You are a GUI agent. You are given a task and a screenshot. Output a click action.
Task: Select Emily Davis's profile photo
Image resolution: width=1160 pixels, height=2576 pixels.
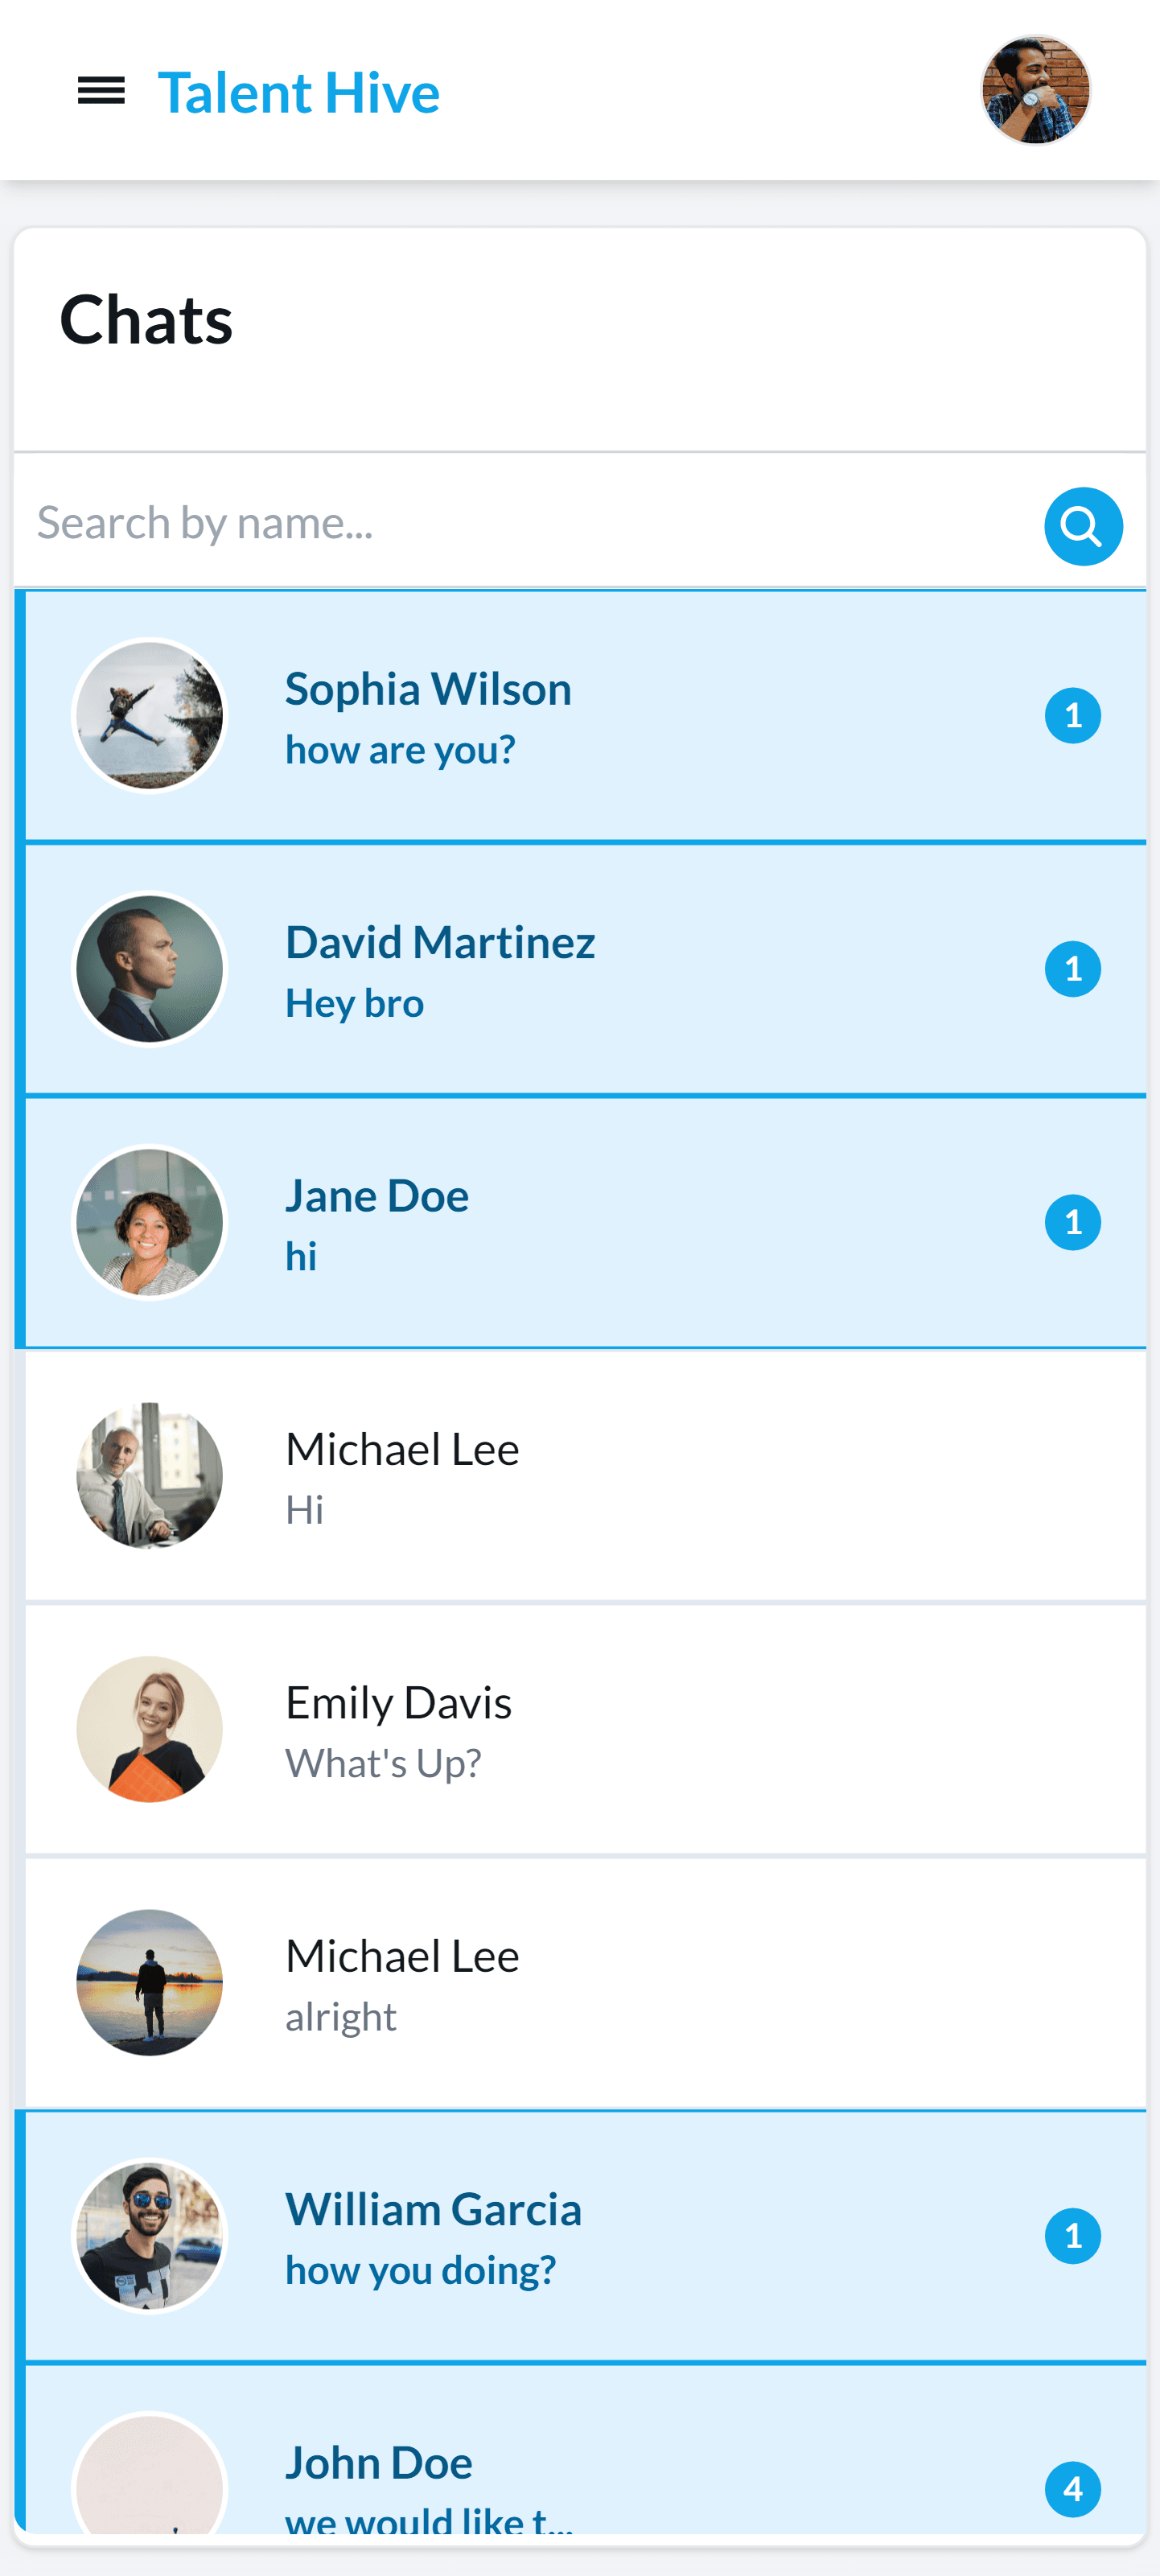[x=150, y=1729]
